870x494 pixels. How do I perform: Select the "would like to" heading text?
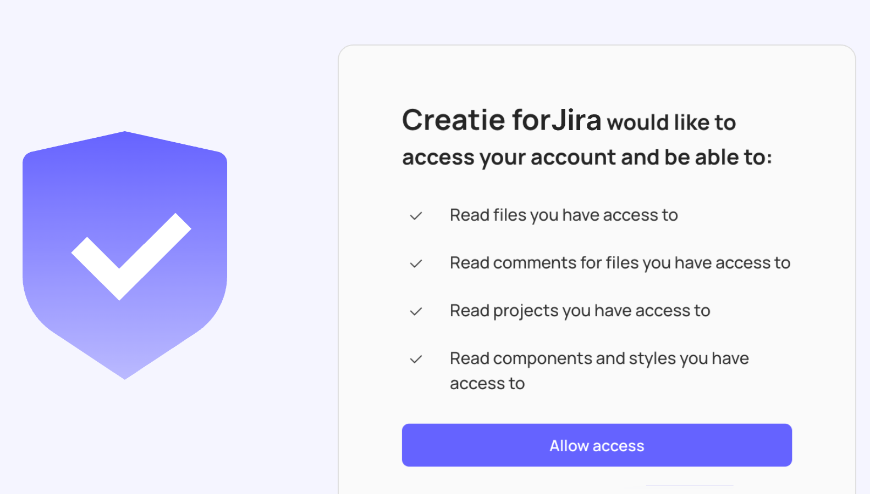click(x=671, y=123)
